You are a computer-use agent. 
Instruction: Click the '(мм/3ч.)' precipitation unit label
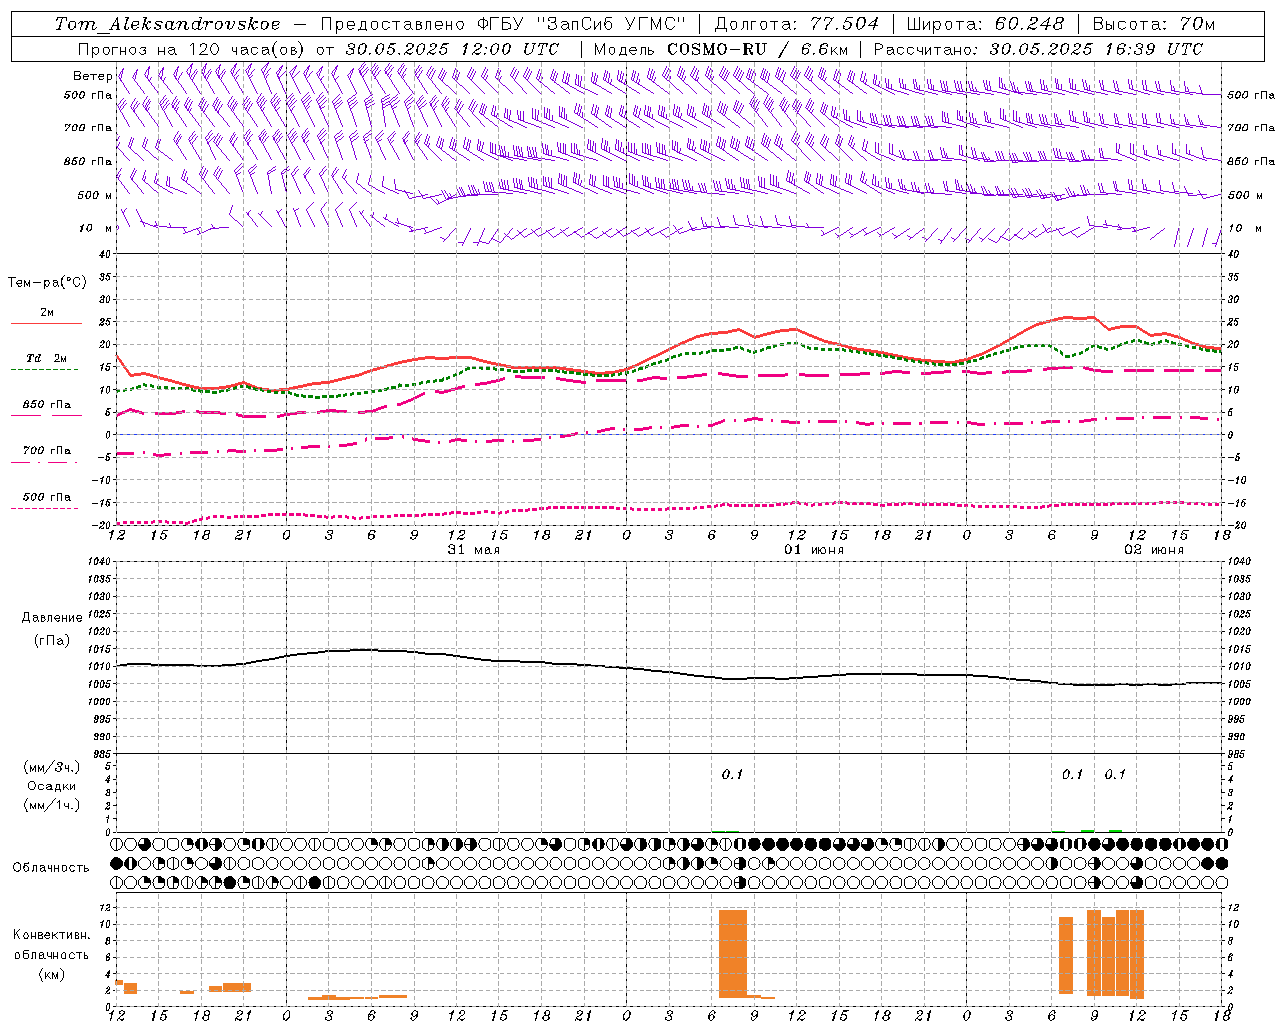click(52, 767)
